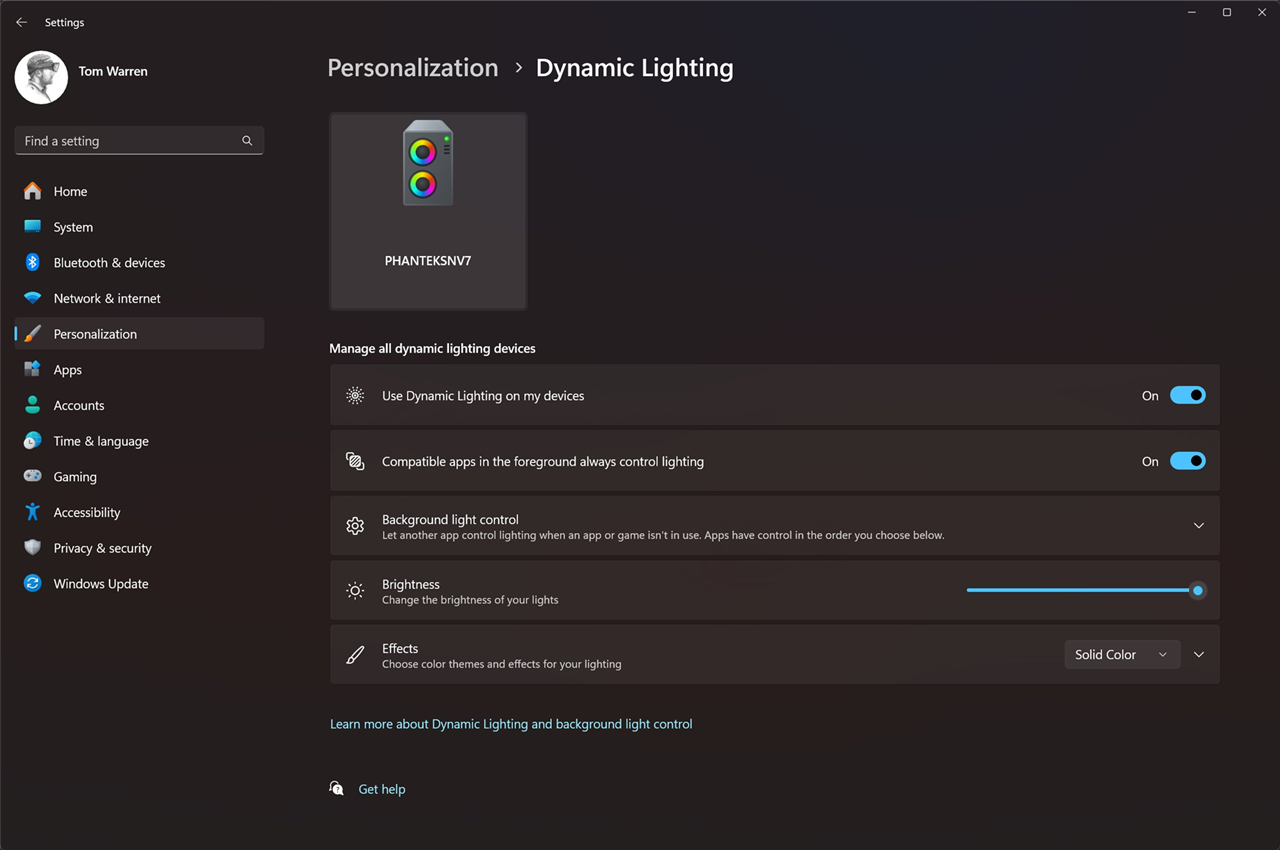Click the Dynamic Lighting sun icon
This screenshot has height=850, width=1280.
click(x=355, y=395)
